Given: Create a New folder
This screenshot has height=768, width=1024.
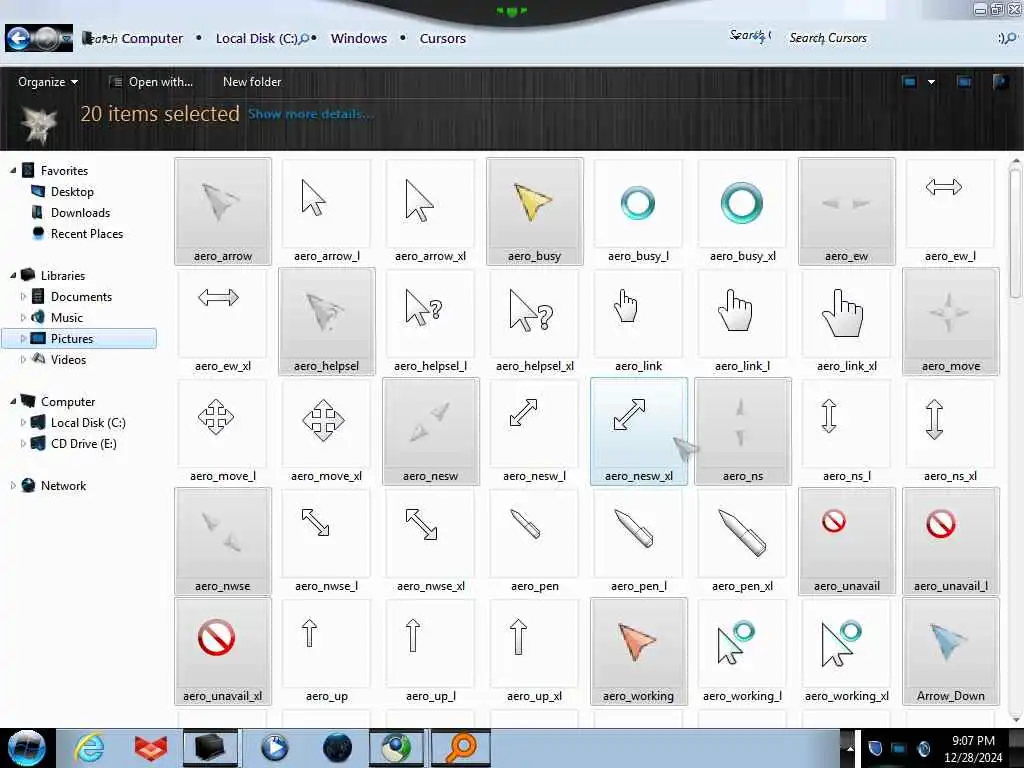Looking at the screenshot, I should [251, 82].
